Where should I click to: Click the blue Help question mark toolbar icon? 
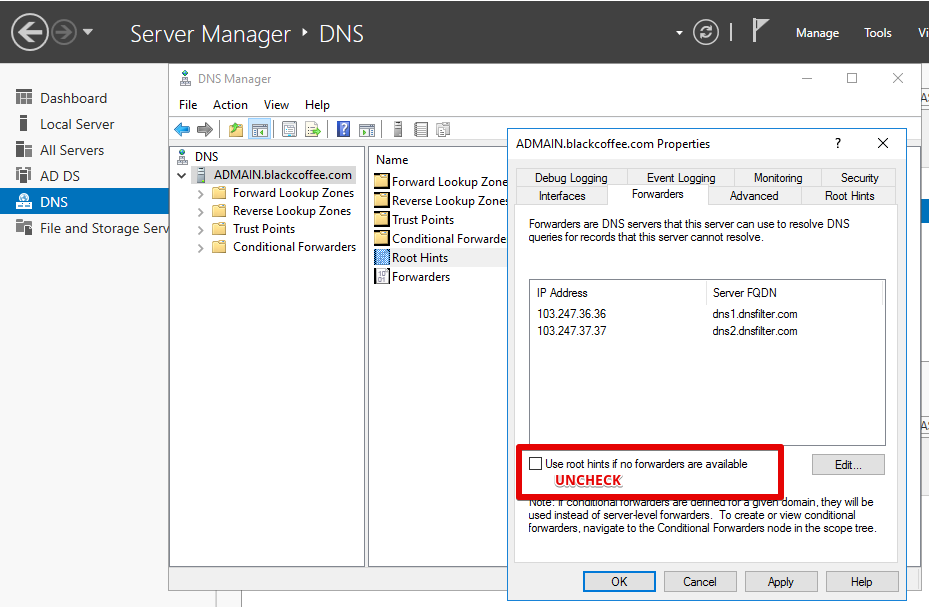pos(344,129)
